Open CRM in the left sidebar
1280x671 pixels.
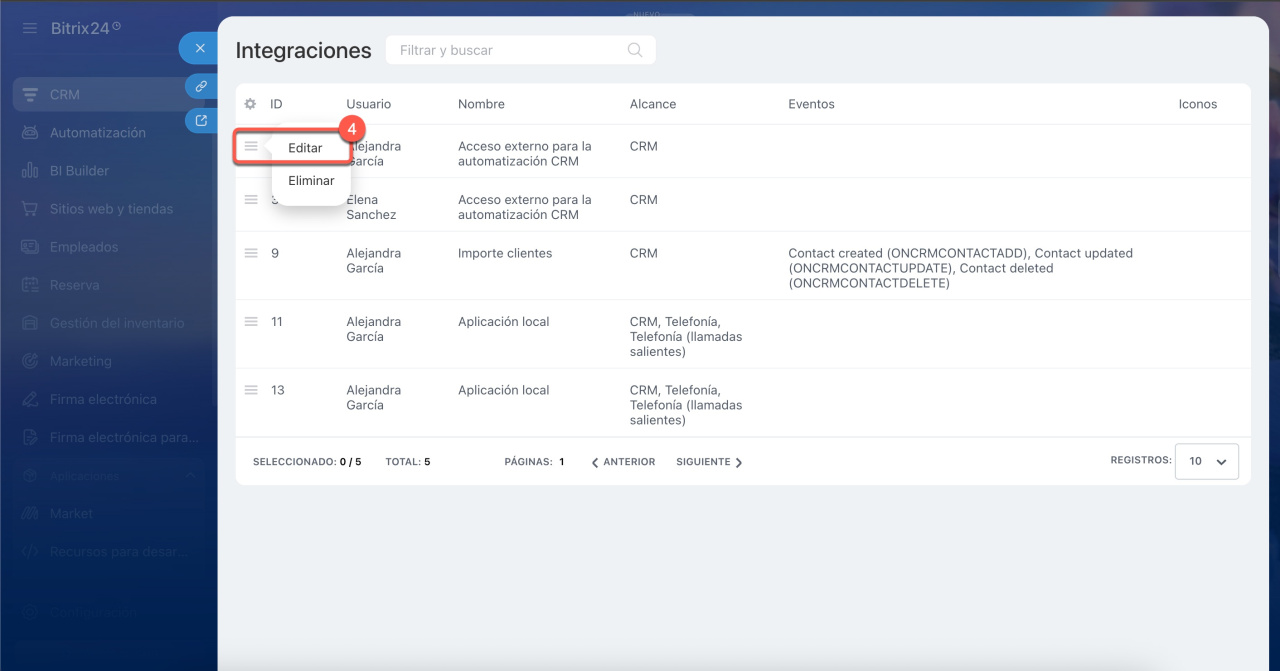pos(65,95)
